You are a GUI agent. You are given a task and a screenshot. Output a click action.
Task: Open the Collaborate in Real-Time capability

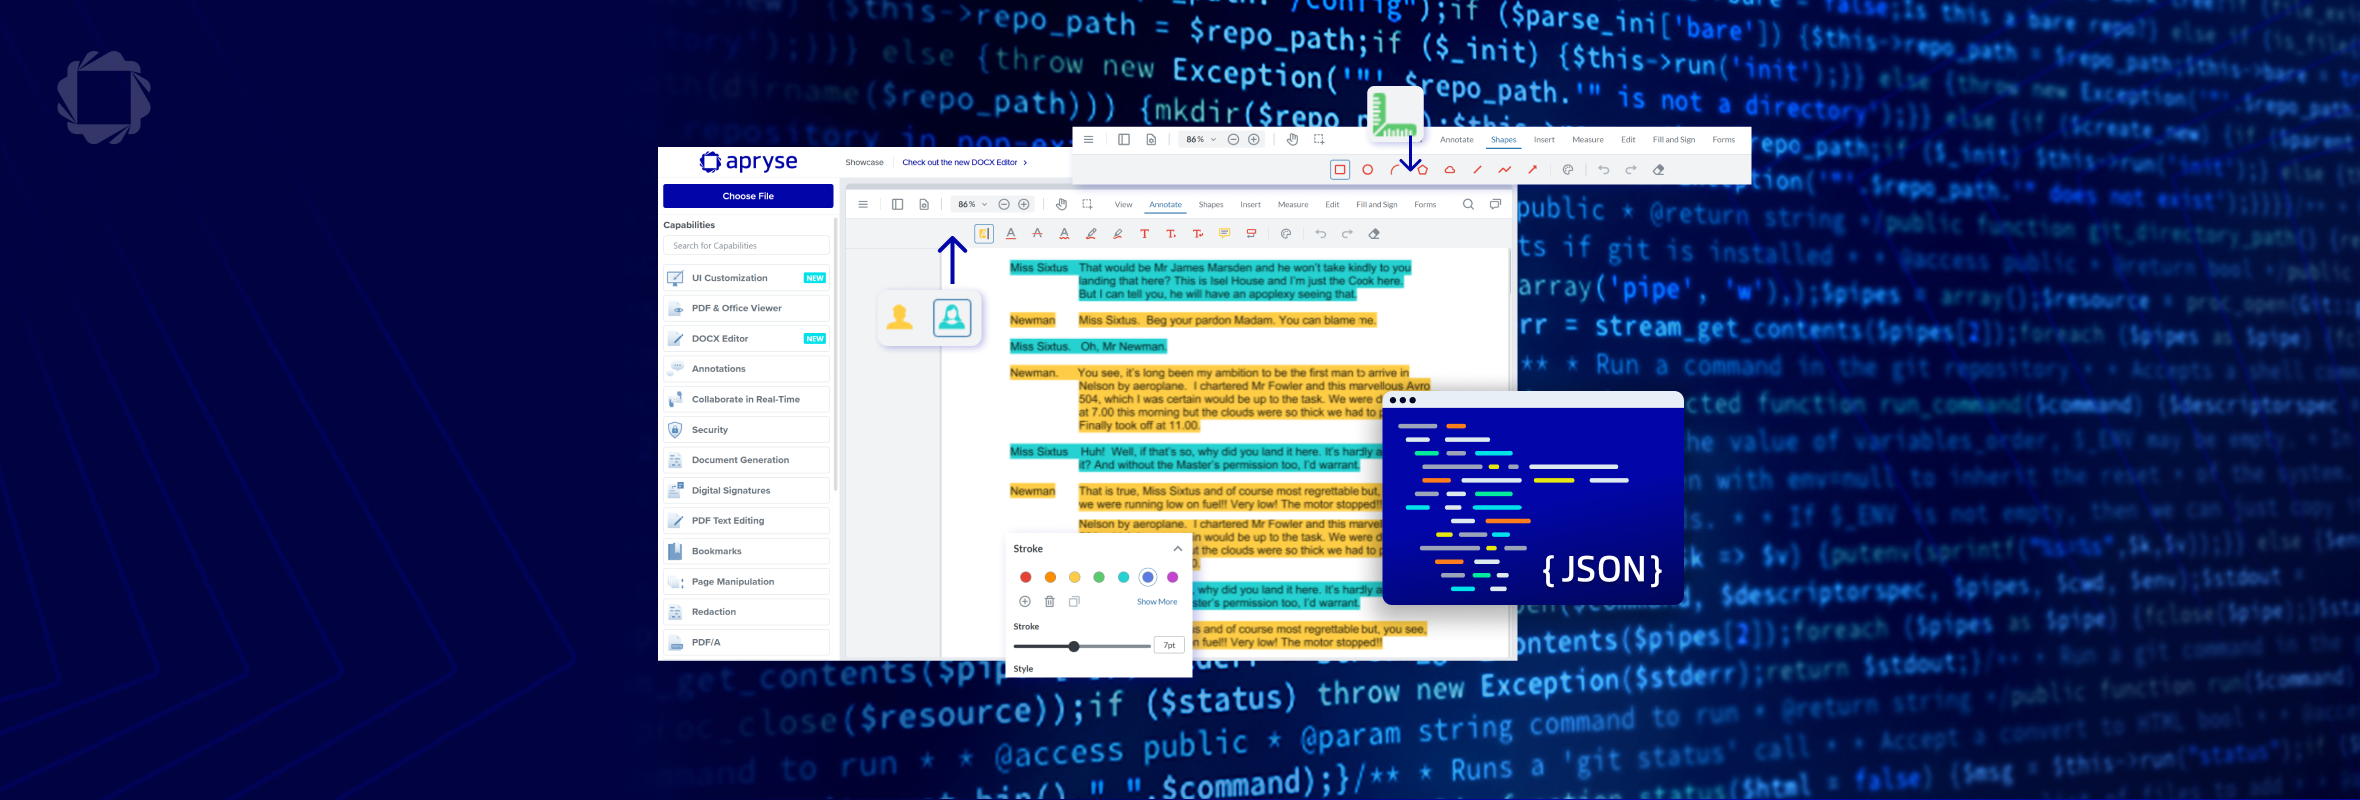pos(746,399)
